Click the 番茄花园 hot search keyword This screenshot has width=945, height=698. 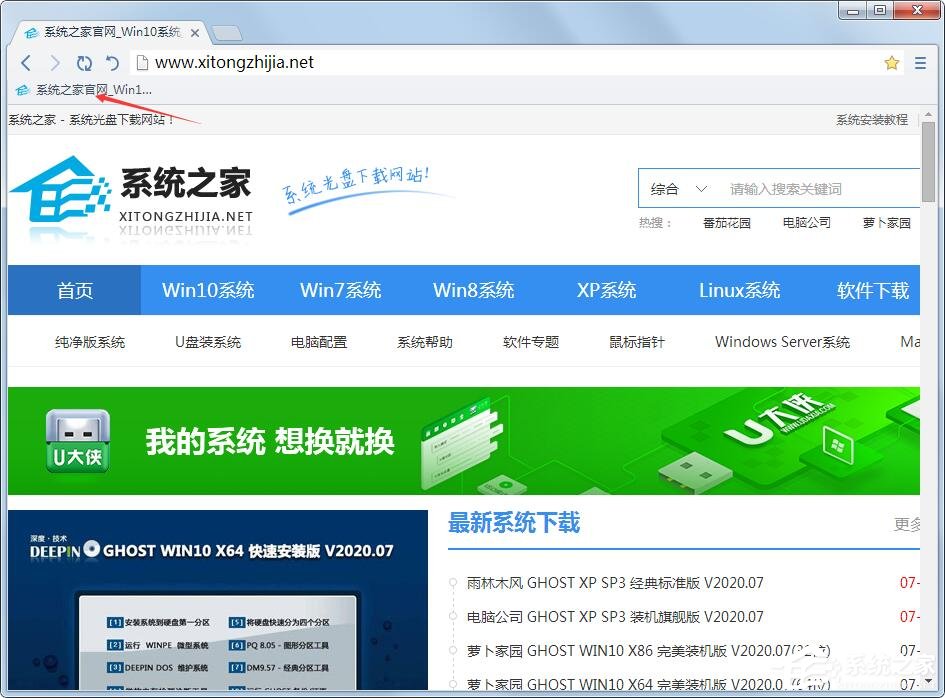click(727, 222)
